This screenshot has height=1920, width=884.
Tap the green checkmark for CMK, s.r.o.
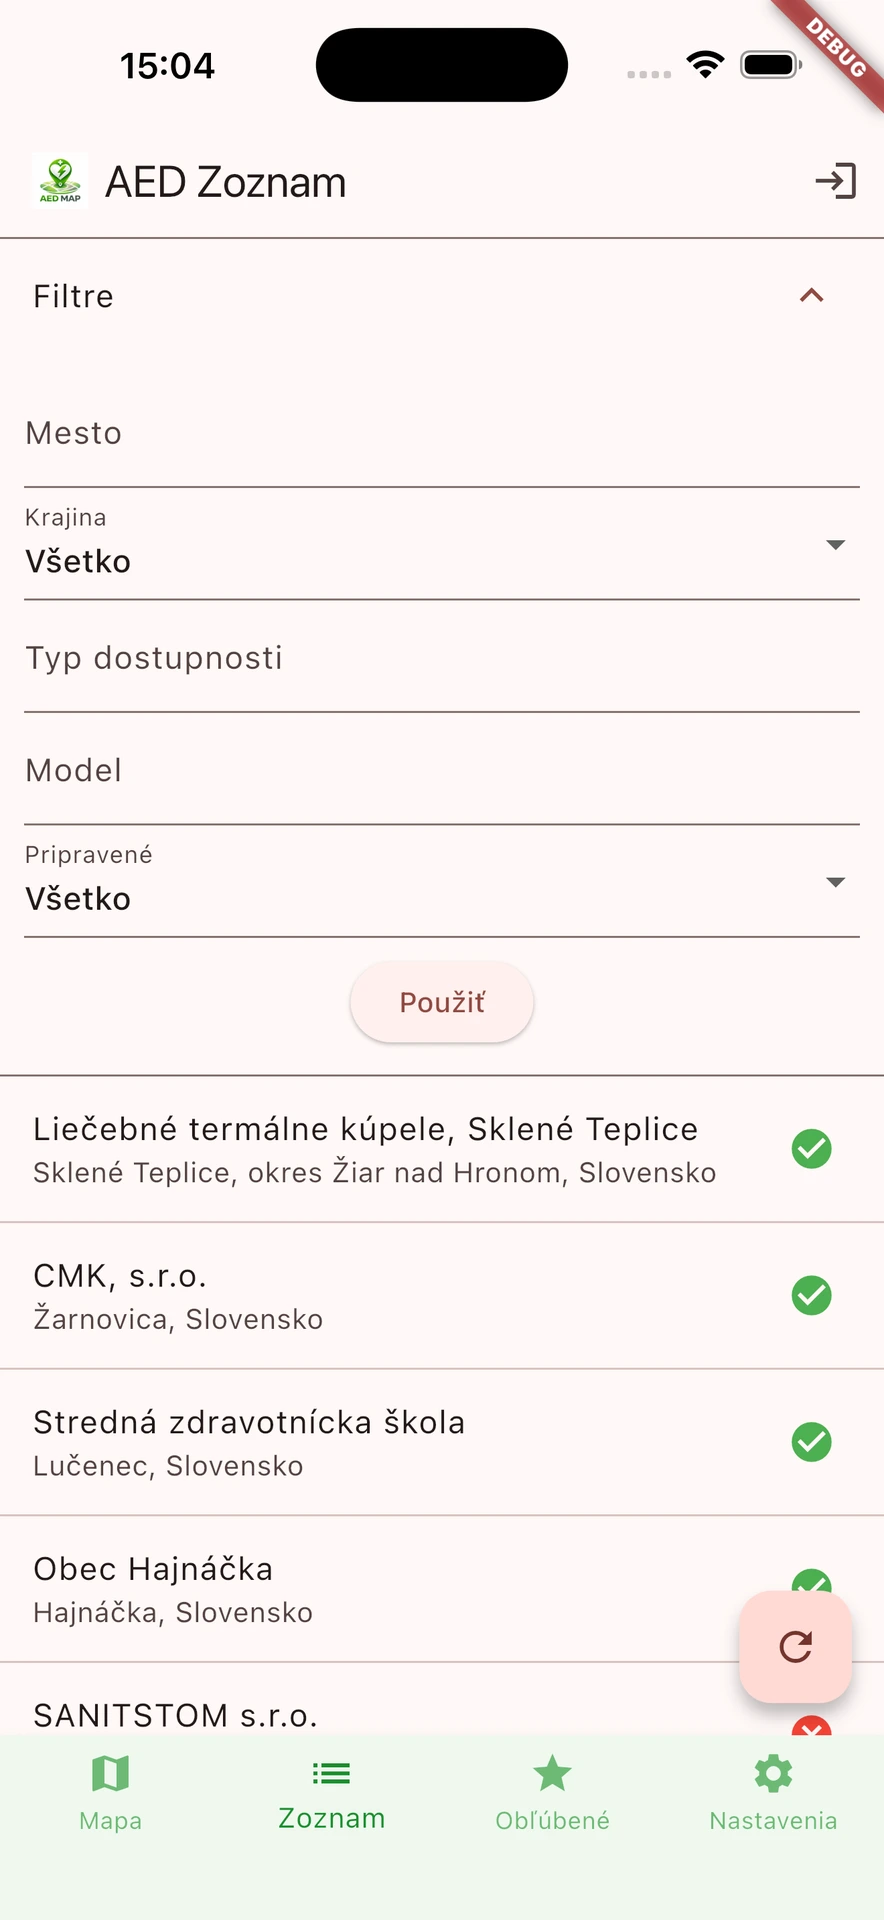coord(811,1295)
